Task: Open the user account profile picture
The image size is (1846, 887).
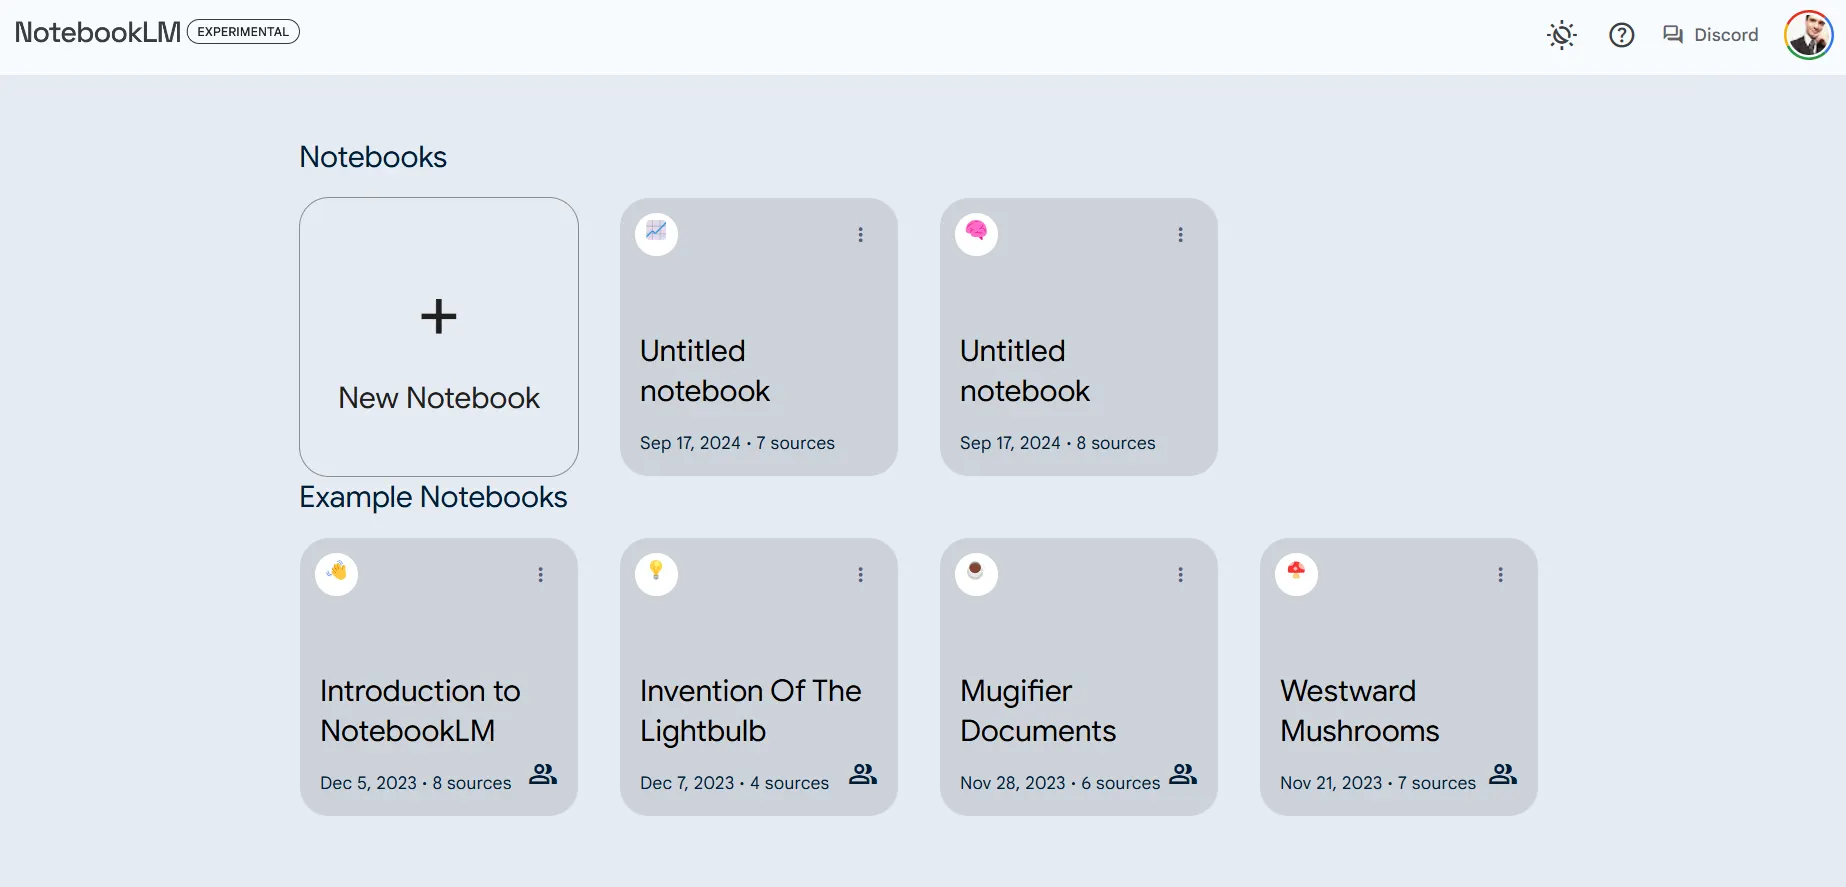Action: point(1808,35)
